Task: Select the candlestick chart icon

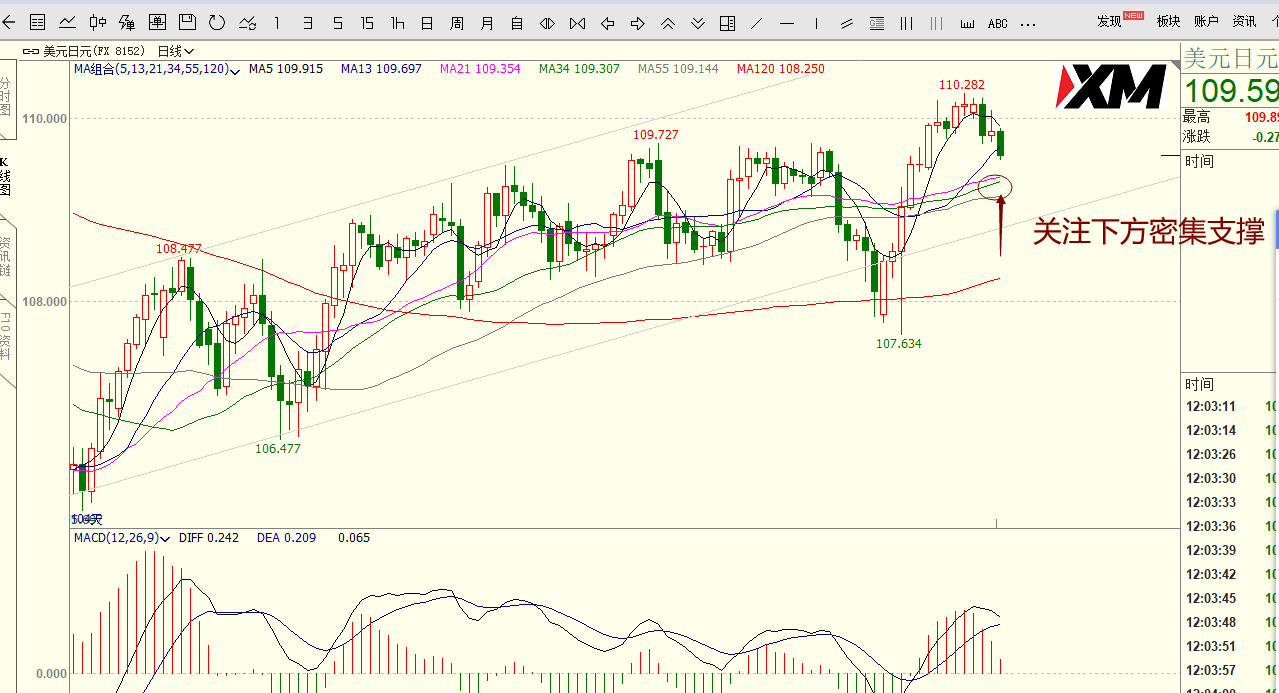Action: click(x=98, y=22)
